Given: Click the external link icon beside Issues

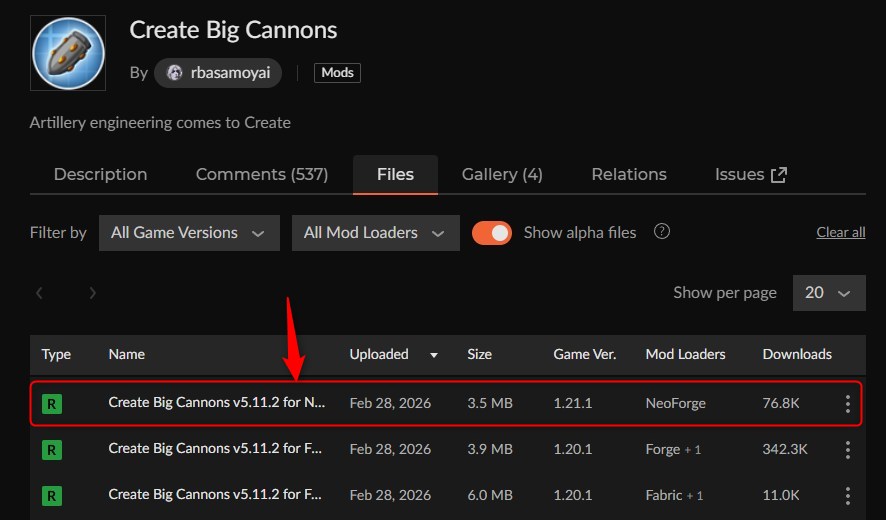Looking at the screenshot, I should point(779,175).
